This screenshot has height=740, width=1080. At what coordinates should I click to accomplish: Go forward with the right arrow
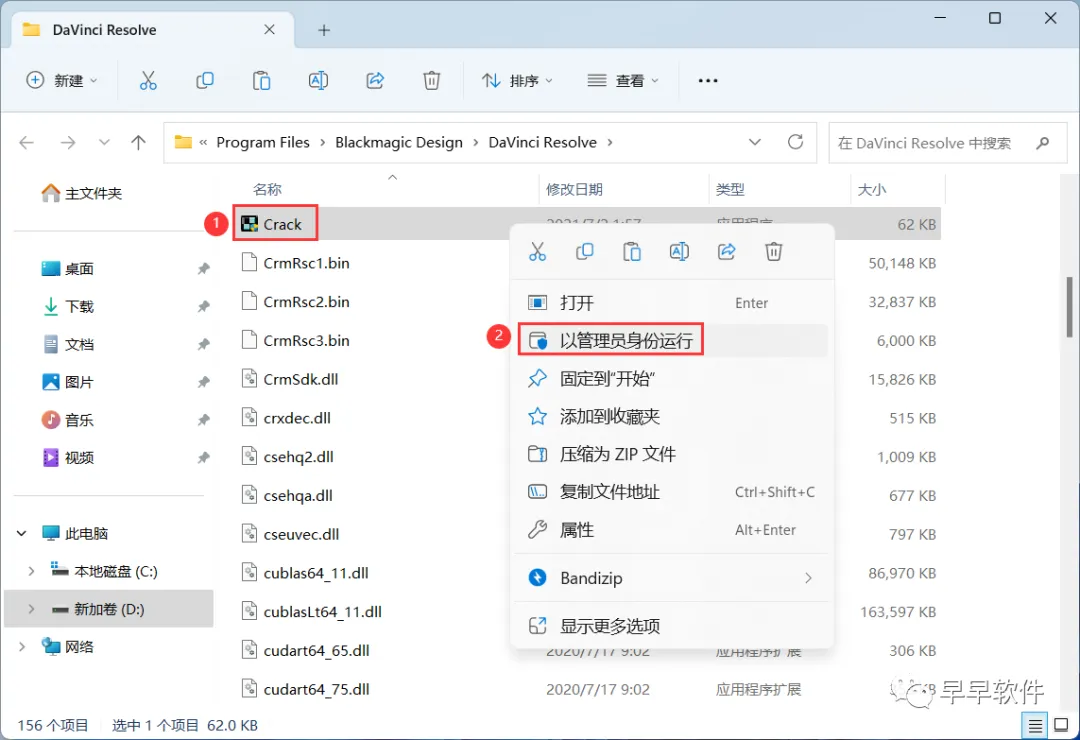68,143
